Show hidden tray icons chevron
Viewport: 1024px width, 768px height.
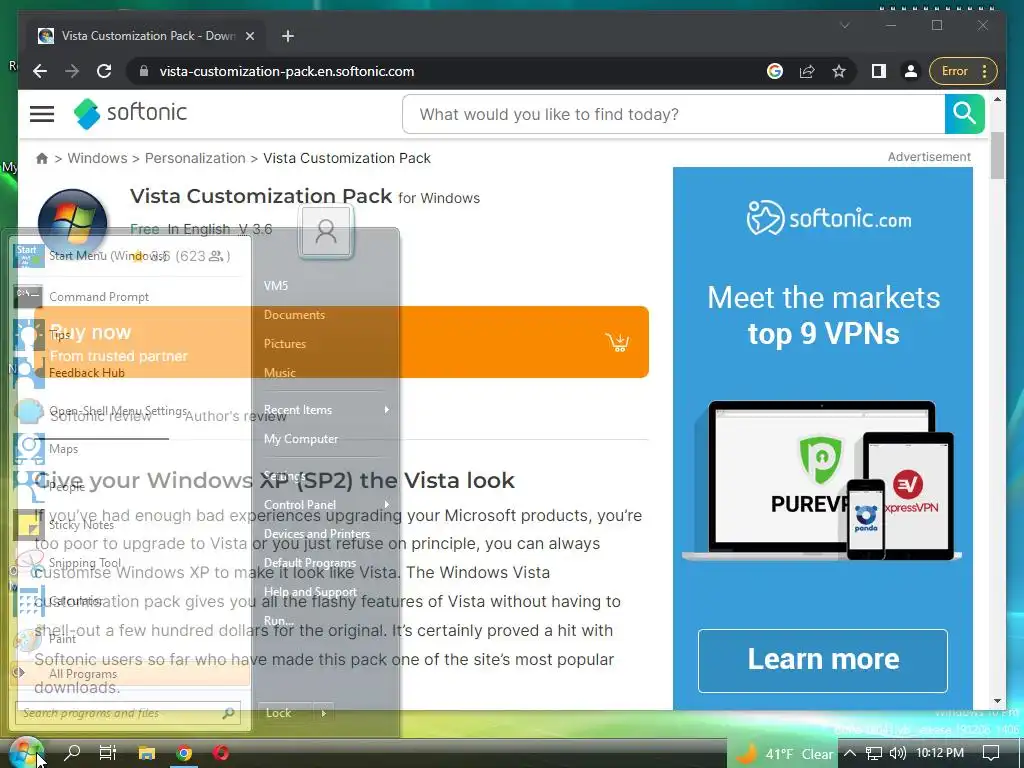click(850, 754)
